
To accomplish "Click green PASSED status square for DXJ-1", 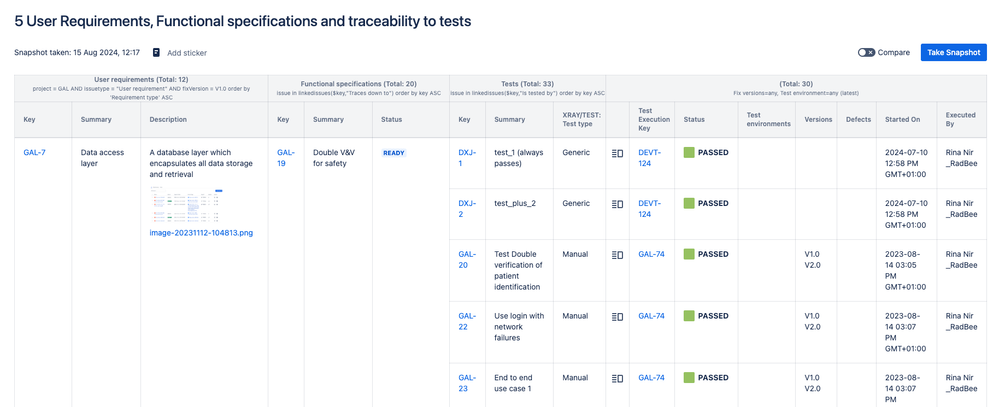I will [x=689, y=153].
